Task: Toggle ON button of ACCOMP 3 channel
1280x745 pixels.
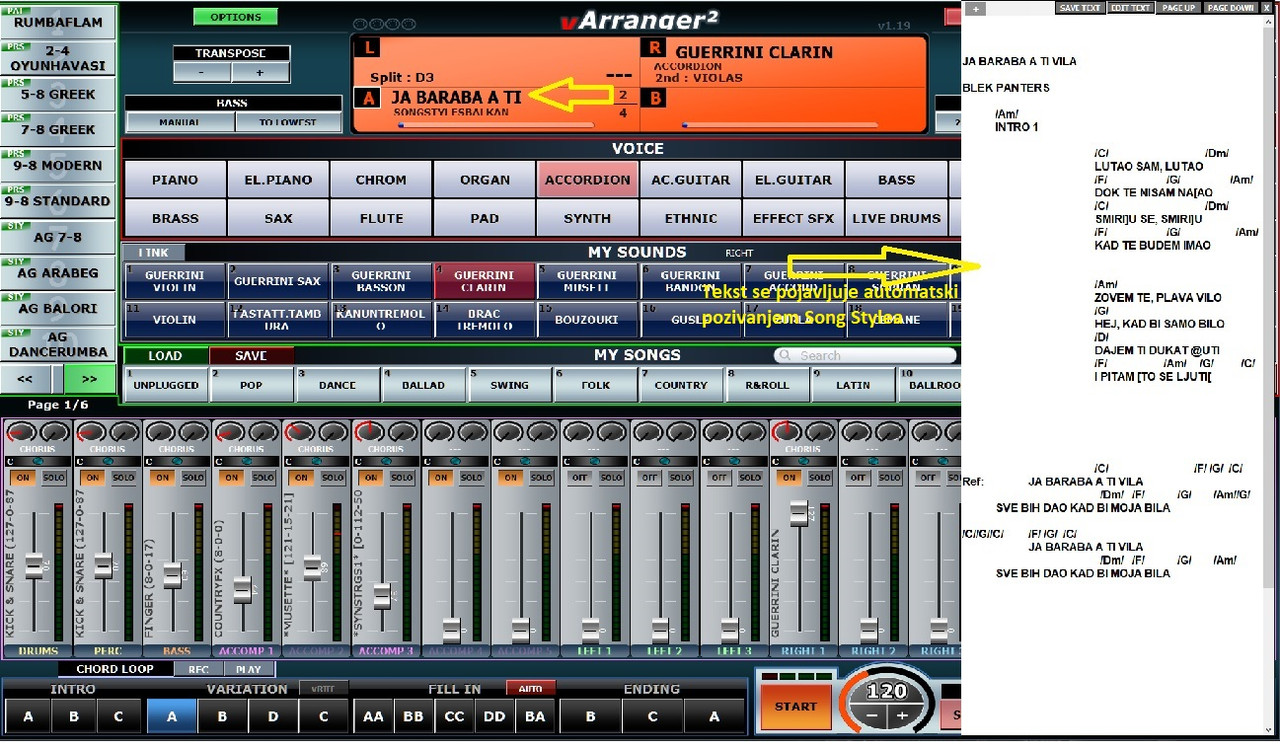Action: pos(371,478)
